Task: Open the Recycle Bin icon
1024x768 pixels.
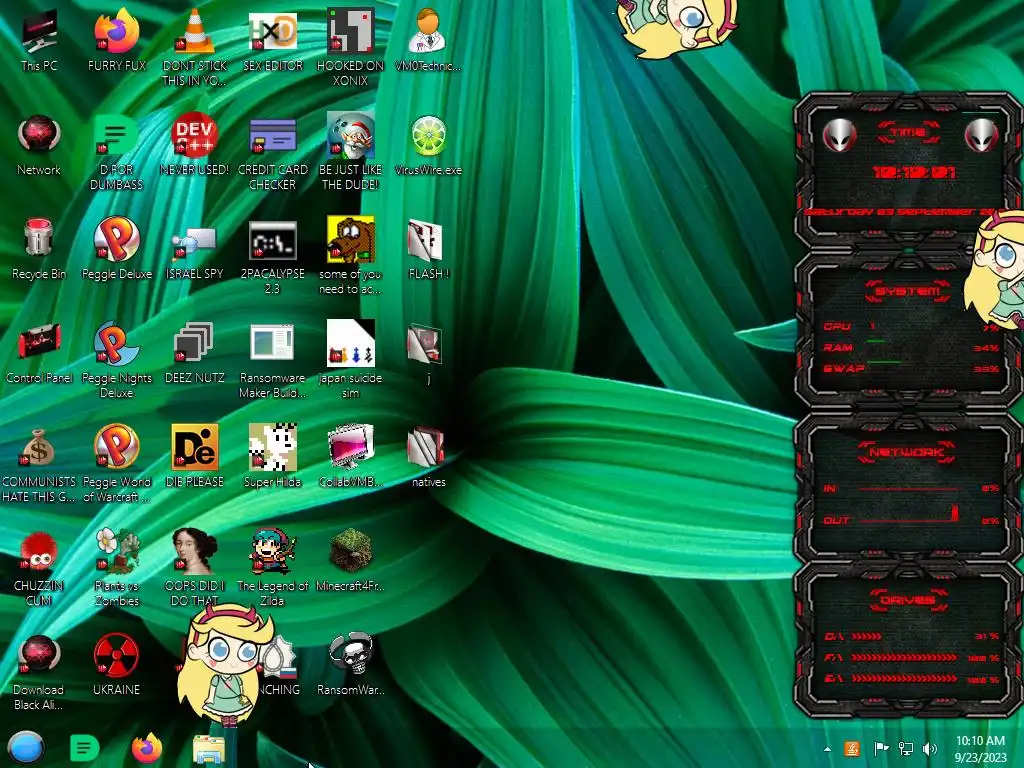Action: point(39,249)
